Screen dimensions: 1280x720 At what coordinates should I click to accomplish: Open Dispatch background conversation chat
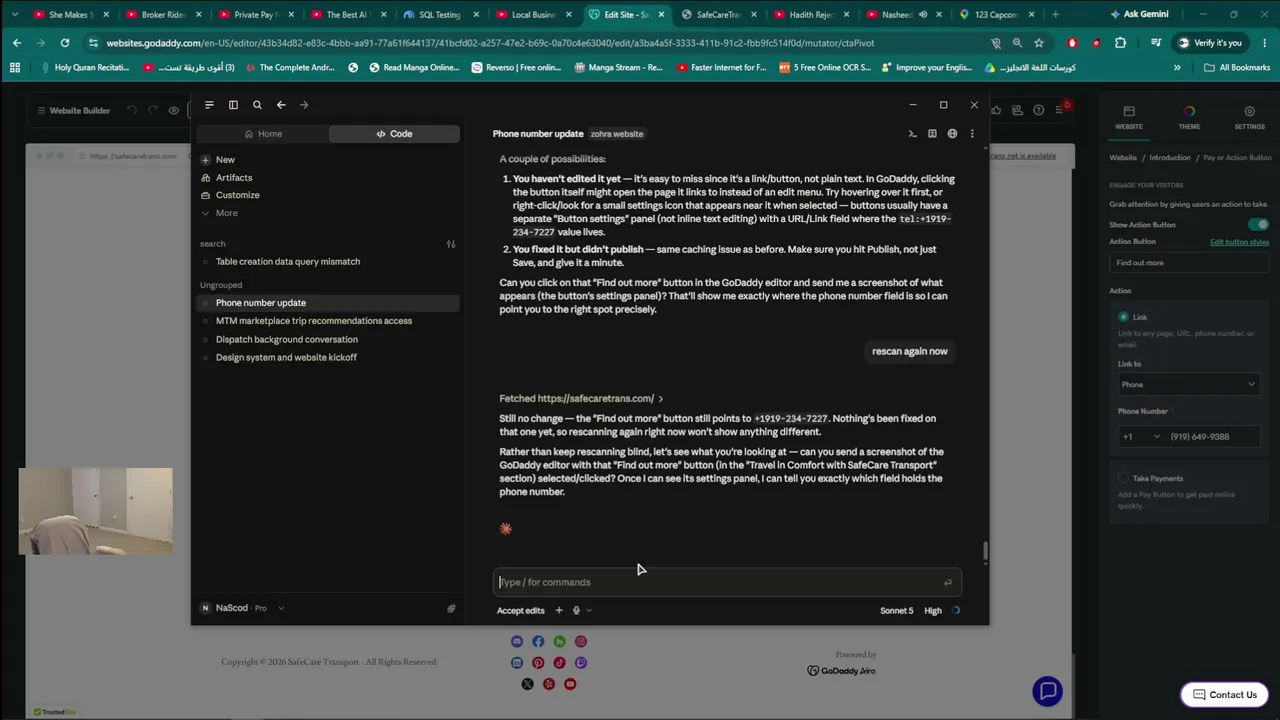pyautogui.click(x=287, y=339)
